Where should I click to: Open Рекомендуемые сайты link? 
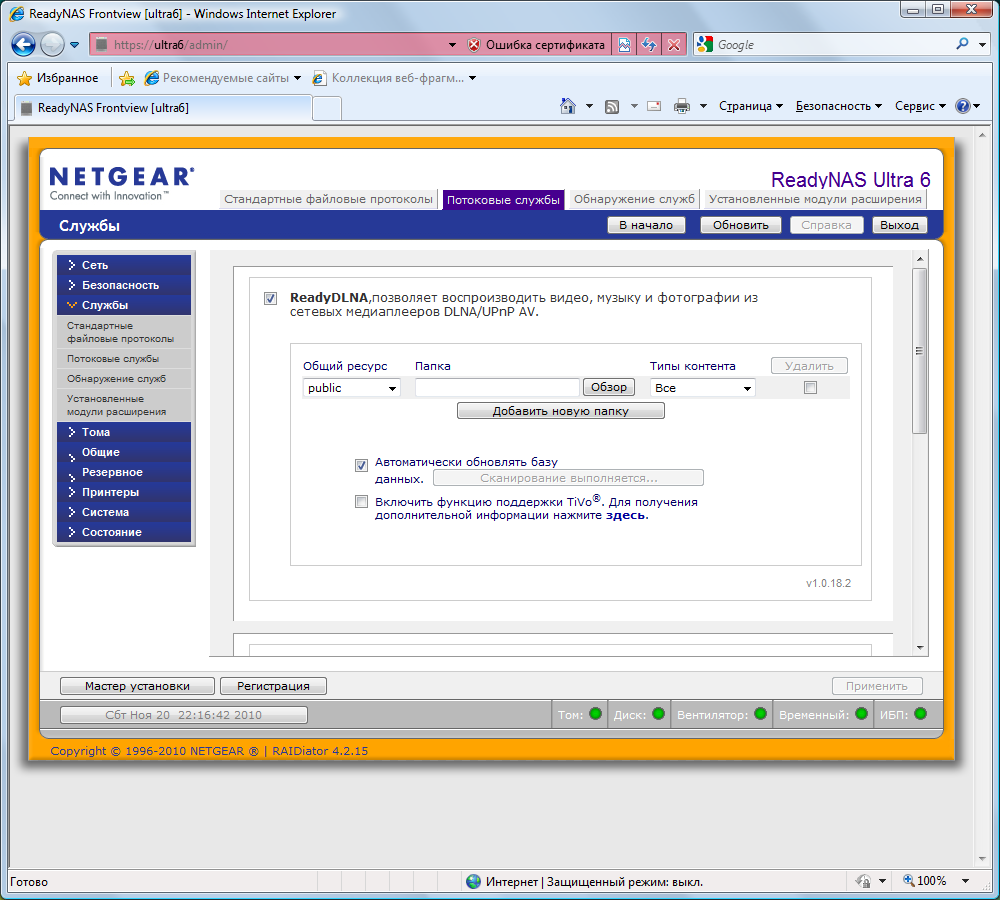click(223, 78)
